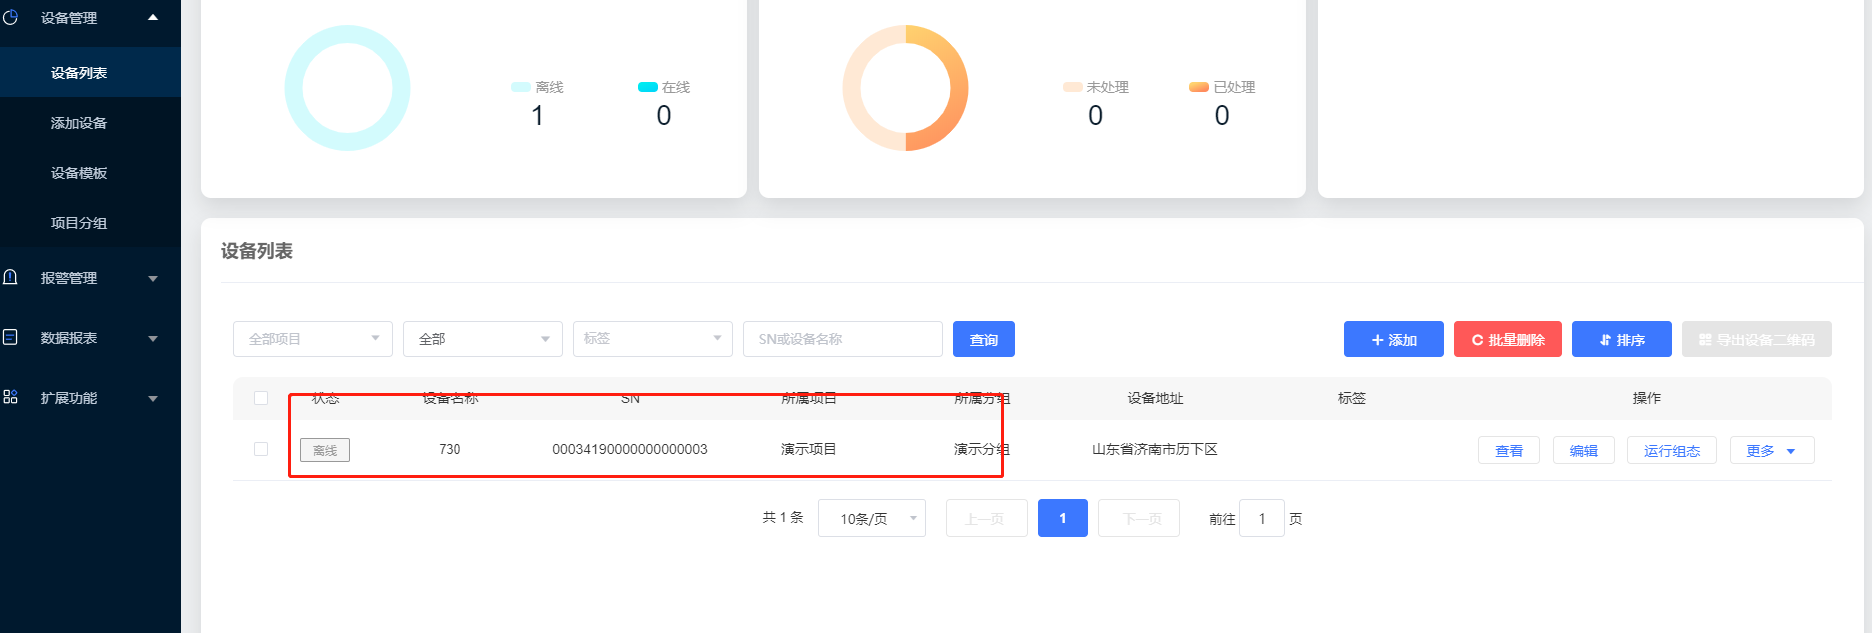Viewport: 1872px width, 633px height.
Task: Click the device management sidebar icon
Action: coord(10,17)
